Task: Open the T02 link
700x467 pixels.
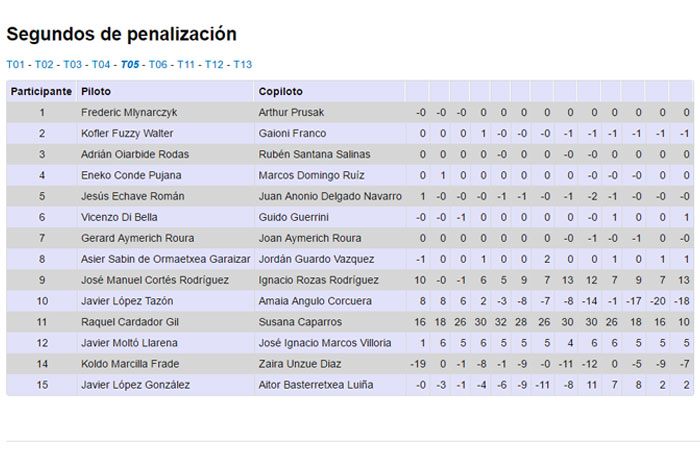Action: pos(44,65)
